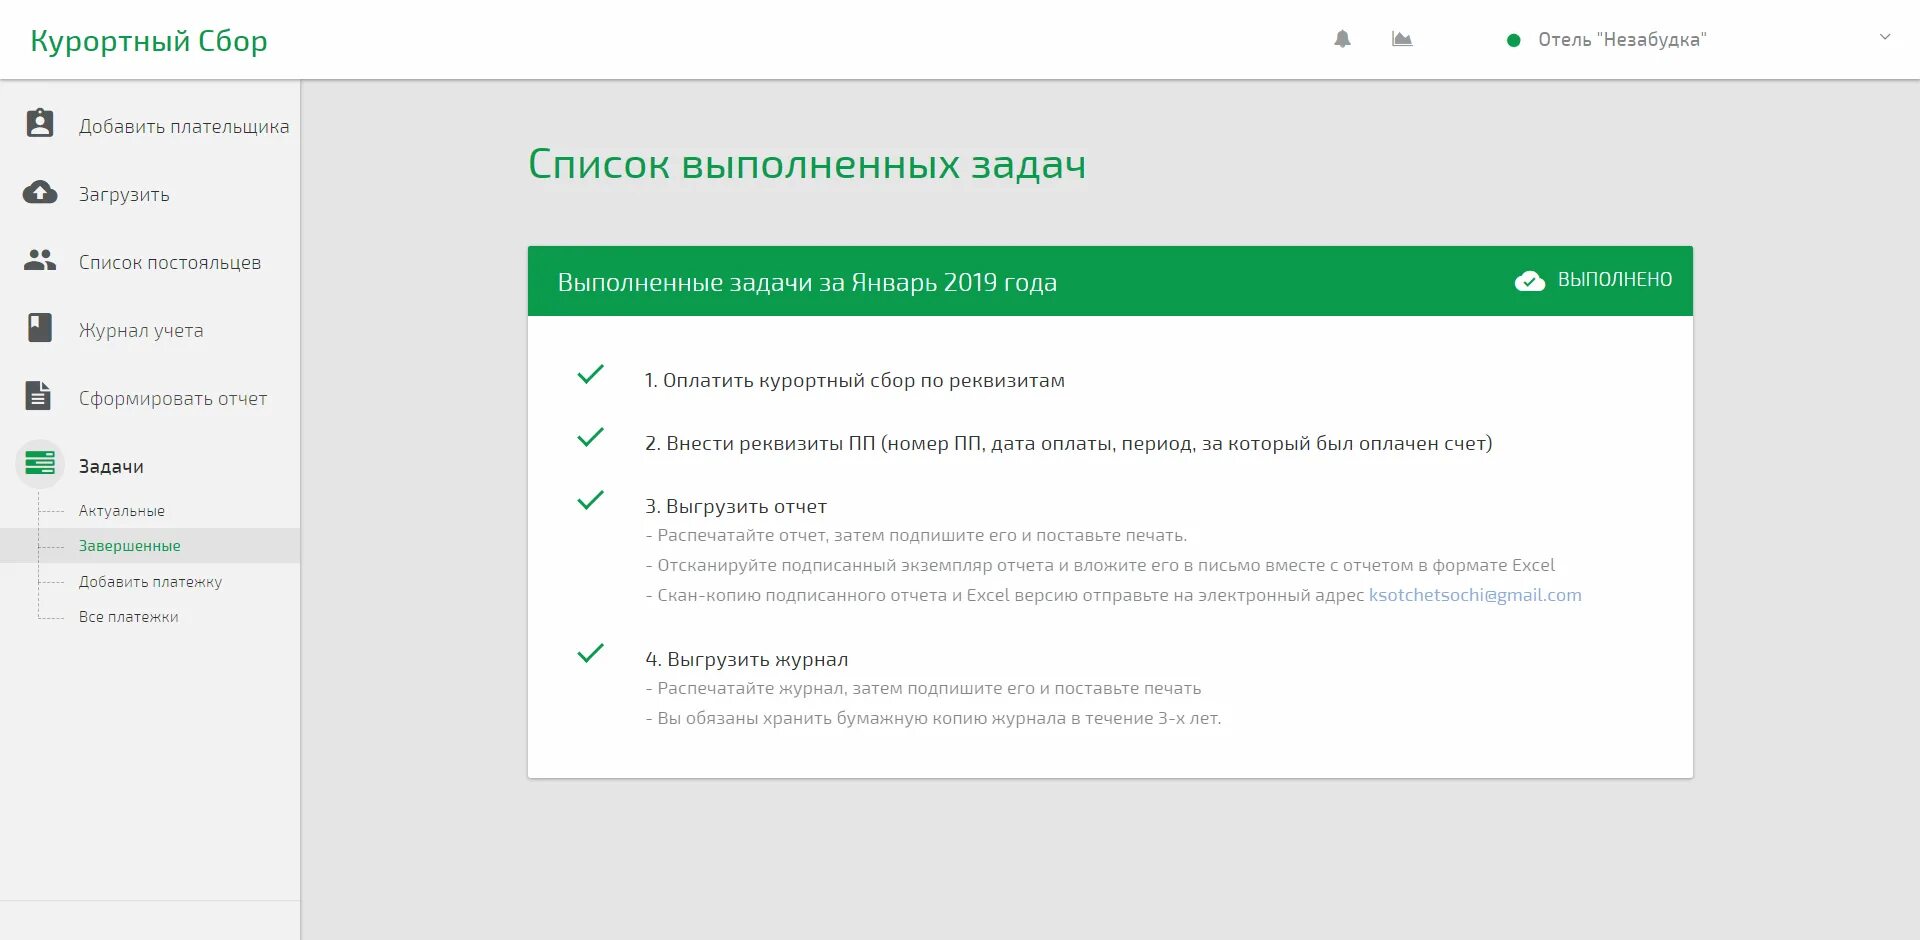Click the Сформировать отчет document icon
This screenshot has height=940, width=1920.
coord(38,396)
